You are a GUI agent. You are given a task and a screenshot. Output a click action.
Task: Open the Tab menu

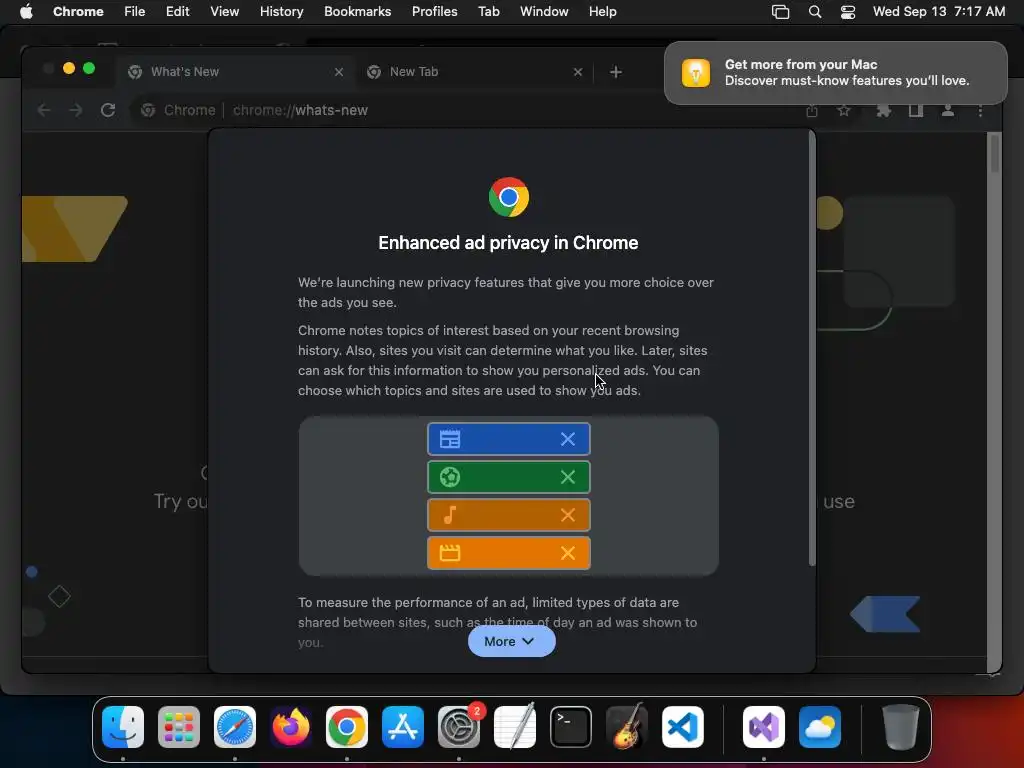[x=488, y=12]
